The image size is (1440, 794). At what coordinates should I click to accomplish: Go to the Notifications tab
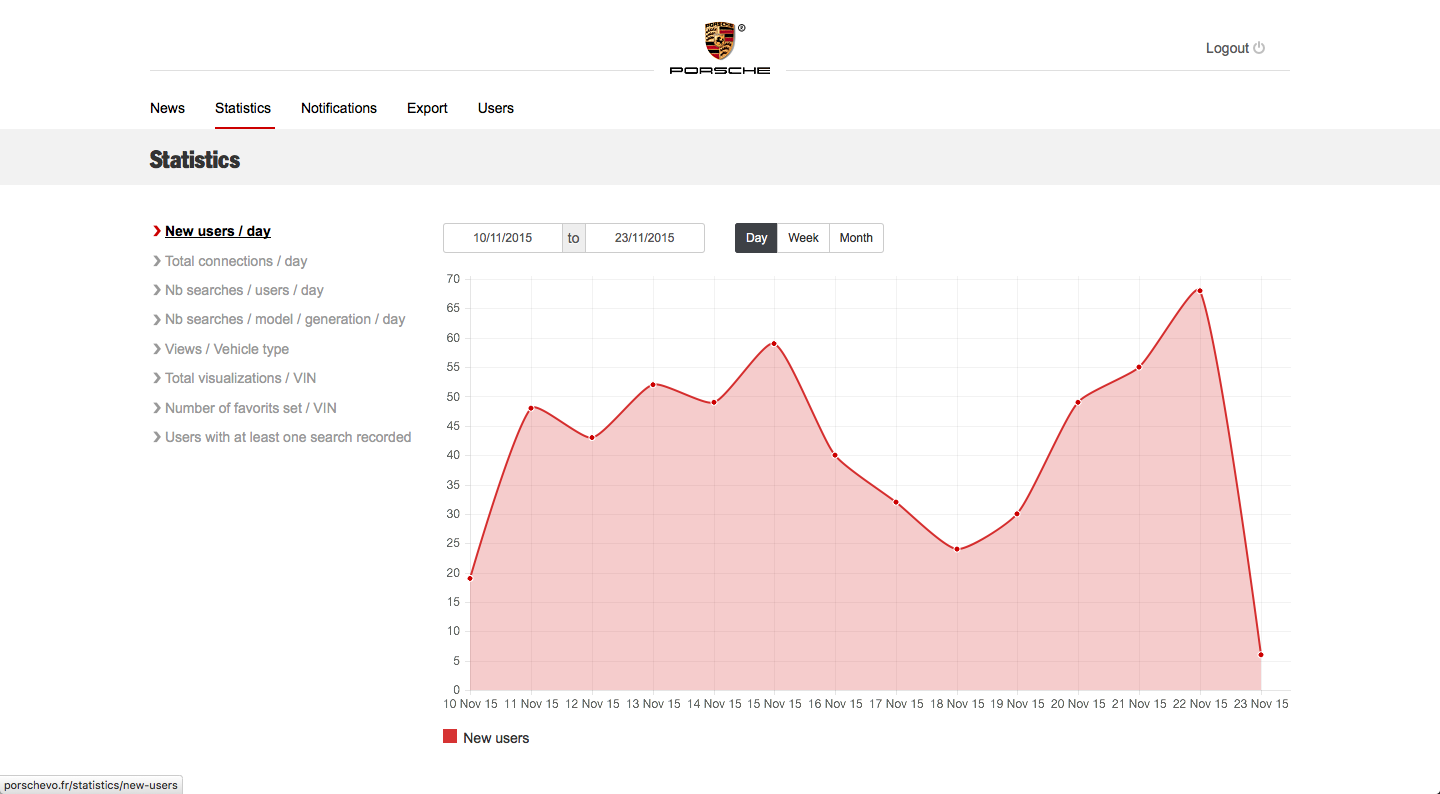click(339, 108)
